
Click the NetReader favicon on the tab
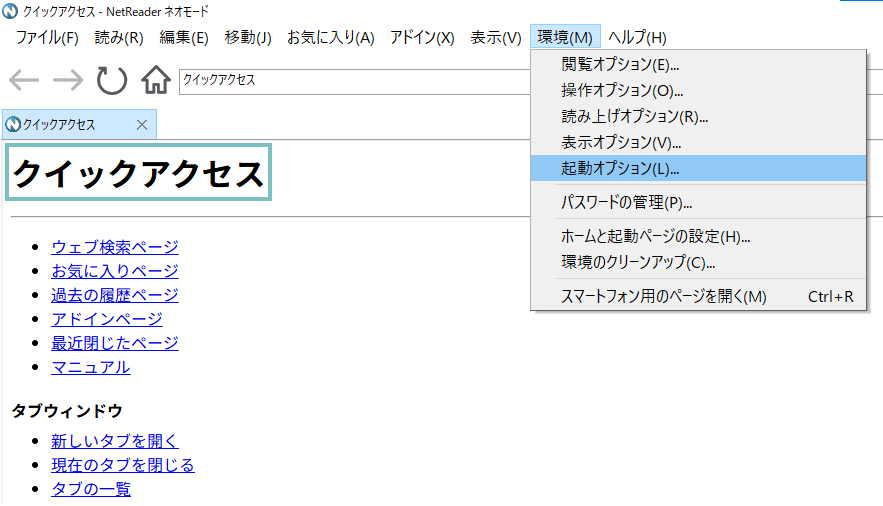13,124
